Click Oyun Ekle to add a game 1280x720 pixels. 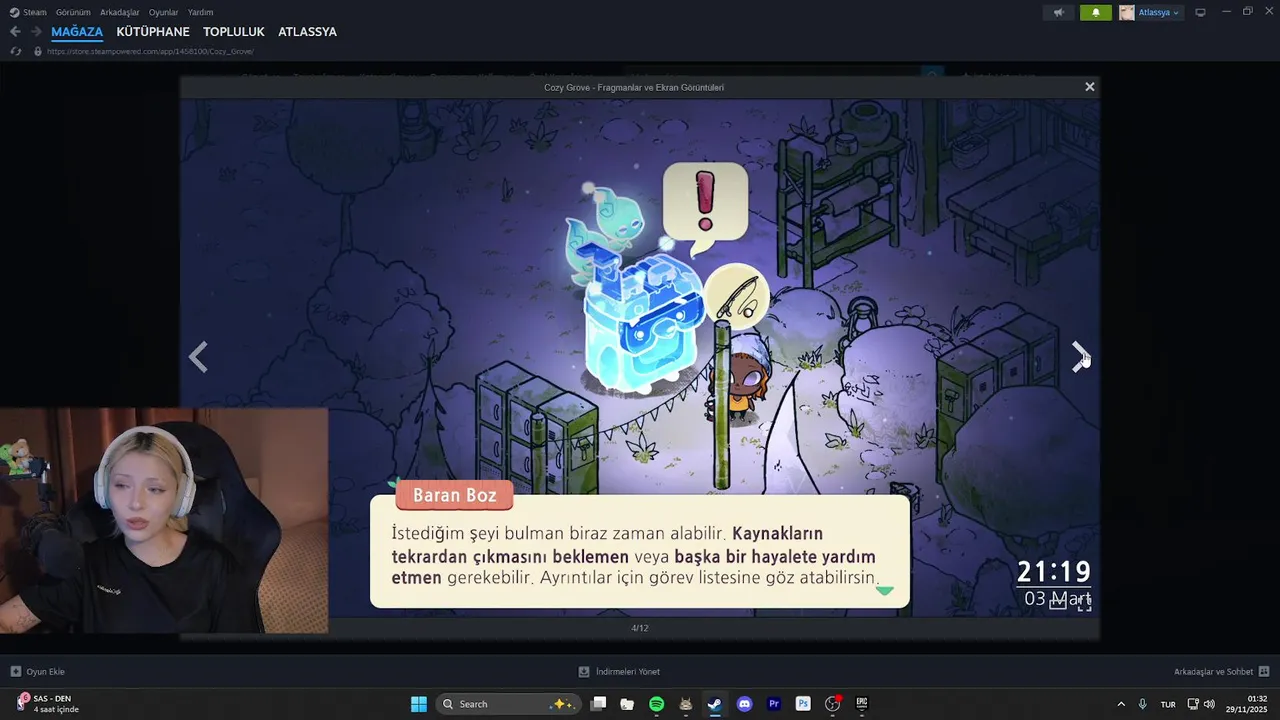coord(38,672)
